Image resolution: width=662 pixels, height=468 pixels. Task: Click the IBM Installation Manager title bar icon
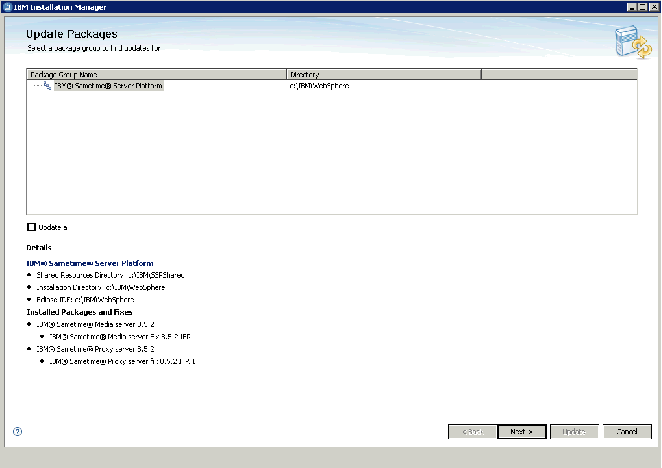[7, 6]
